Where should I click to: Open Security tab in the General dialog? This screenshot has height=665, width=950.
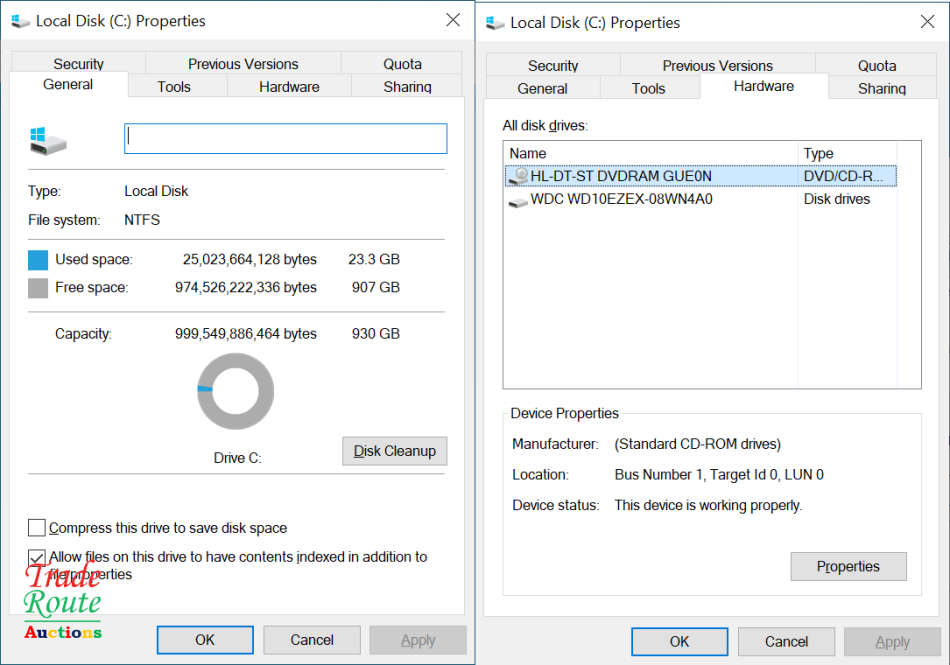(79, 64)
